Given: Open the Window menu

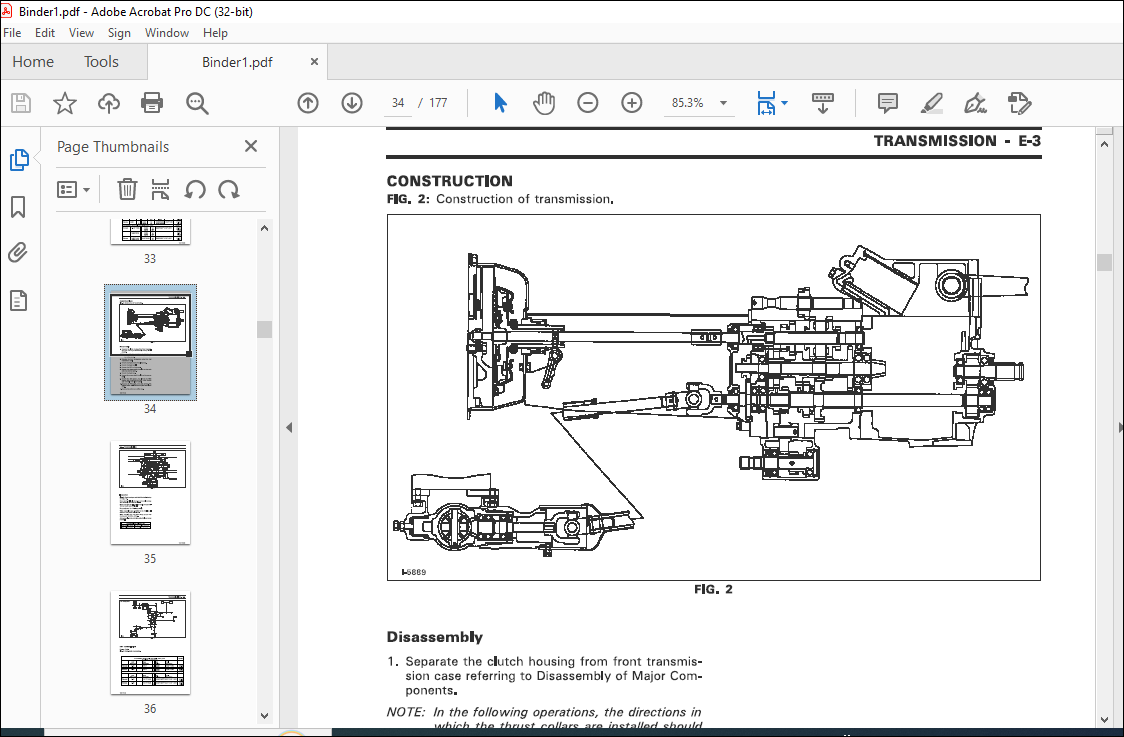Looking at the screenshot, I should [x=166, y=33].
